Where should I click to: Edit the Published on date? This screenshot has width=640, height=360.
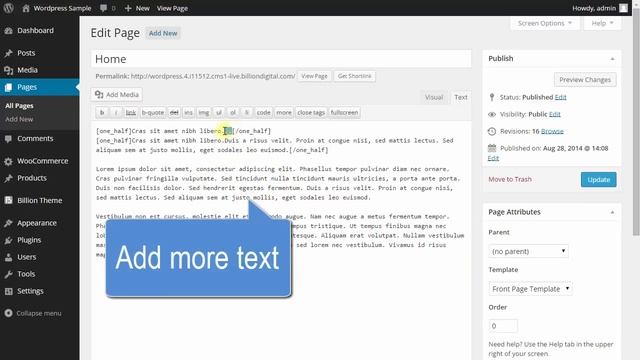coord(493,158)
